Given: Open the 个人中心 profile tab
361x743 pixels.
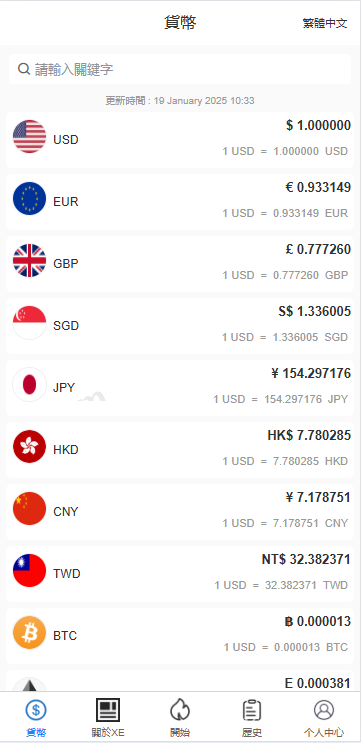Looking at the screenshot, I should pos(324,718).
